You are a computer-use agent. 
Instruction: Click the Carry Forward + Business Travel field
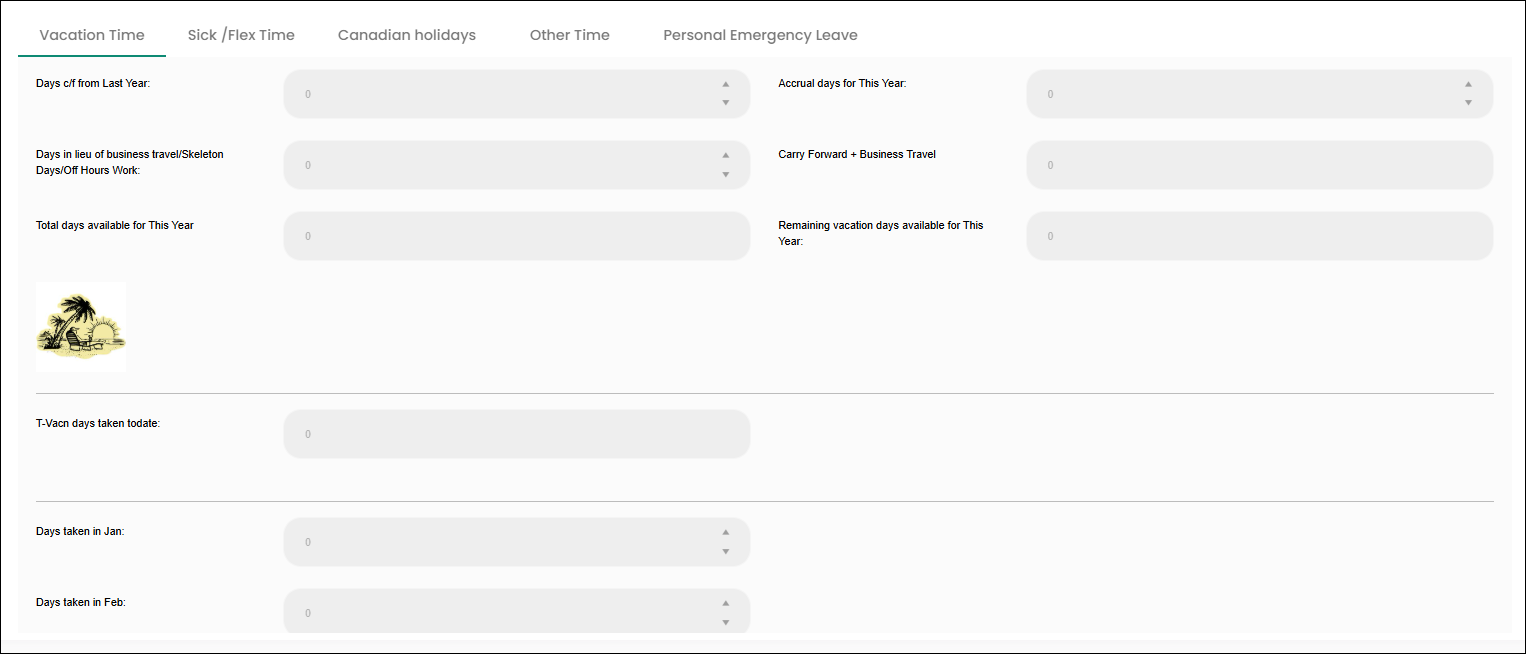(x=1258, y=165)
